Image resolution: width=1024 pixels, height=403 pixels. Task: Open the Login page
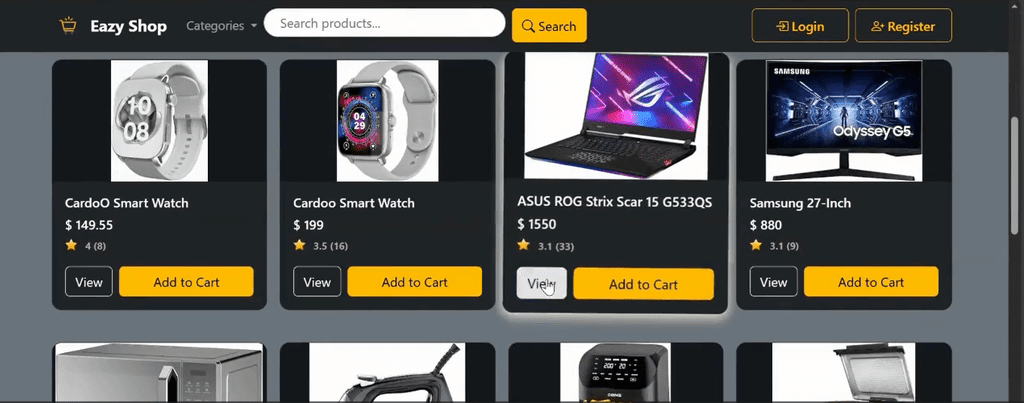(x=799, y=26)
